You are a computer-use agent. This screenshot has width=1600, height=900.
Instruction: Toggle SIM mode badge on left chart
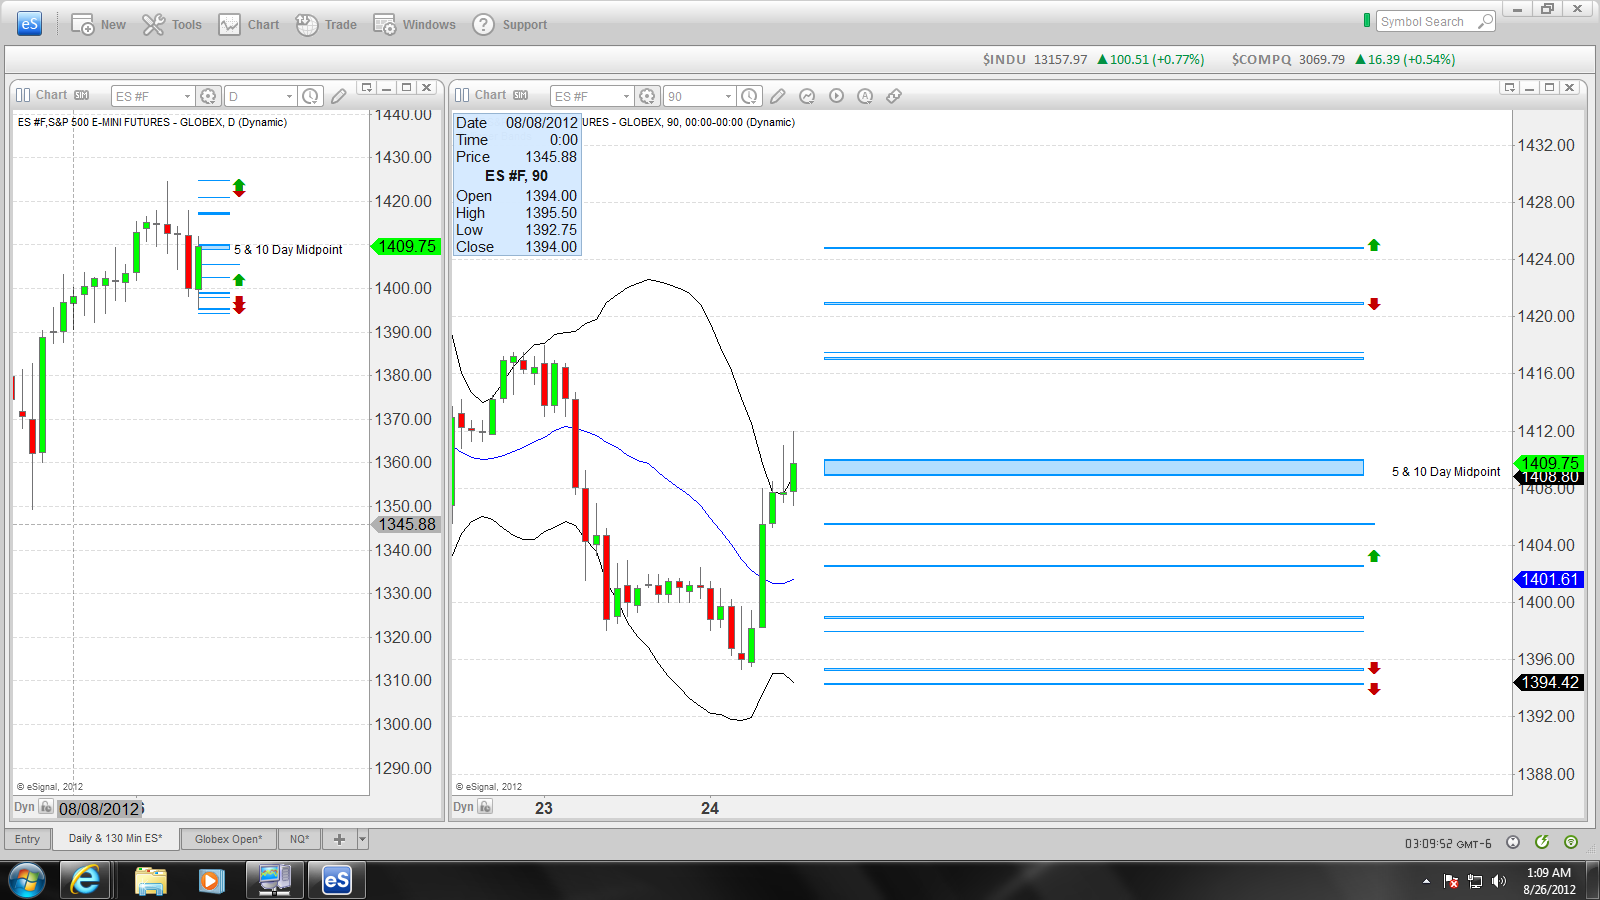[x=82, y=95]
